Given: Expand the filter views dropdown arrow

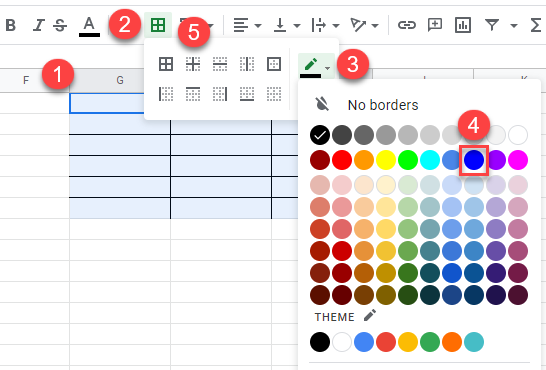Looking at the screenshot, I should (x=514, y=25).
